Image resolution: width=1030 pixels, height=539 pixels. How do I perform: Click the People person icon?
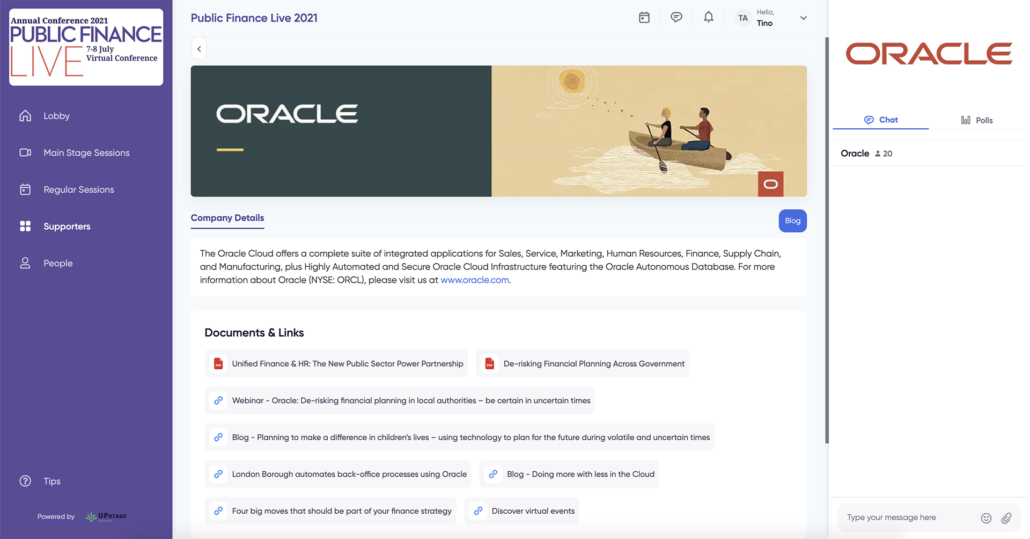pos(25,263)
